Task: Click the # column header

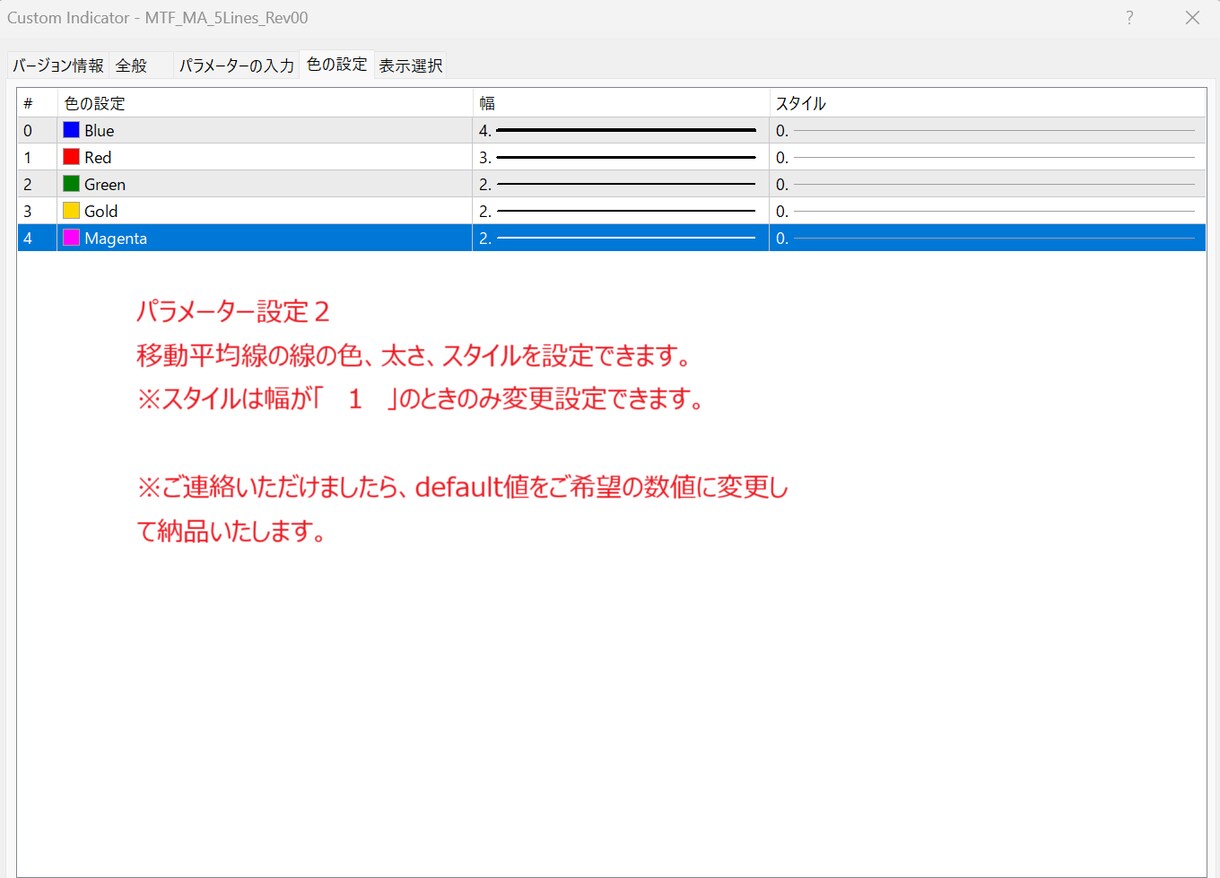Action: (37, 103)
